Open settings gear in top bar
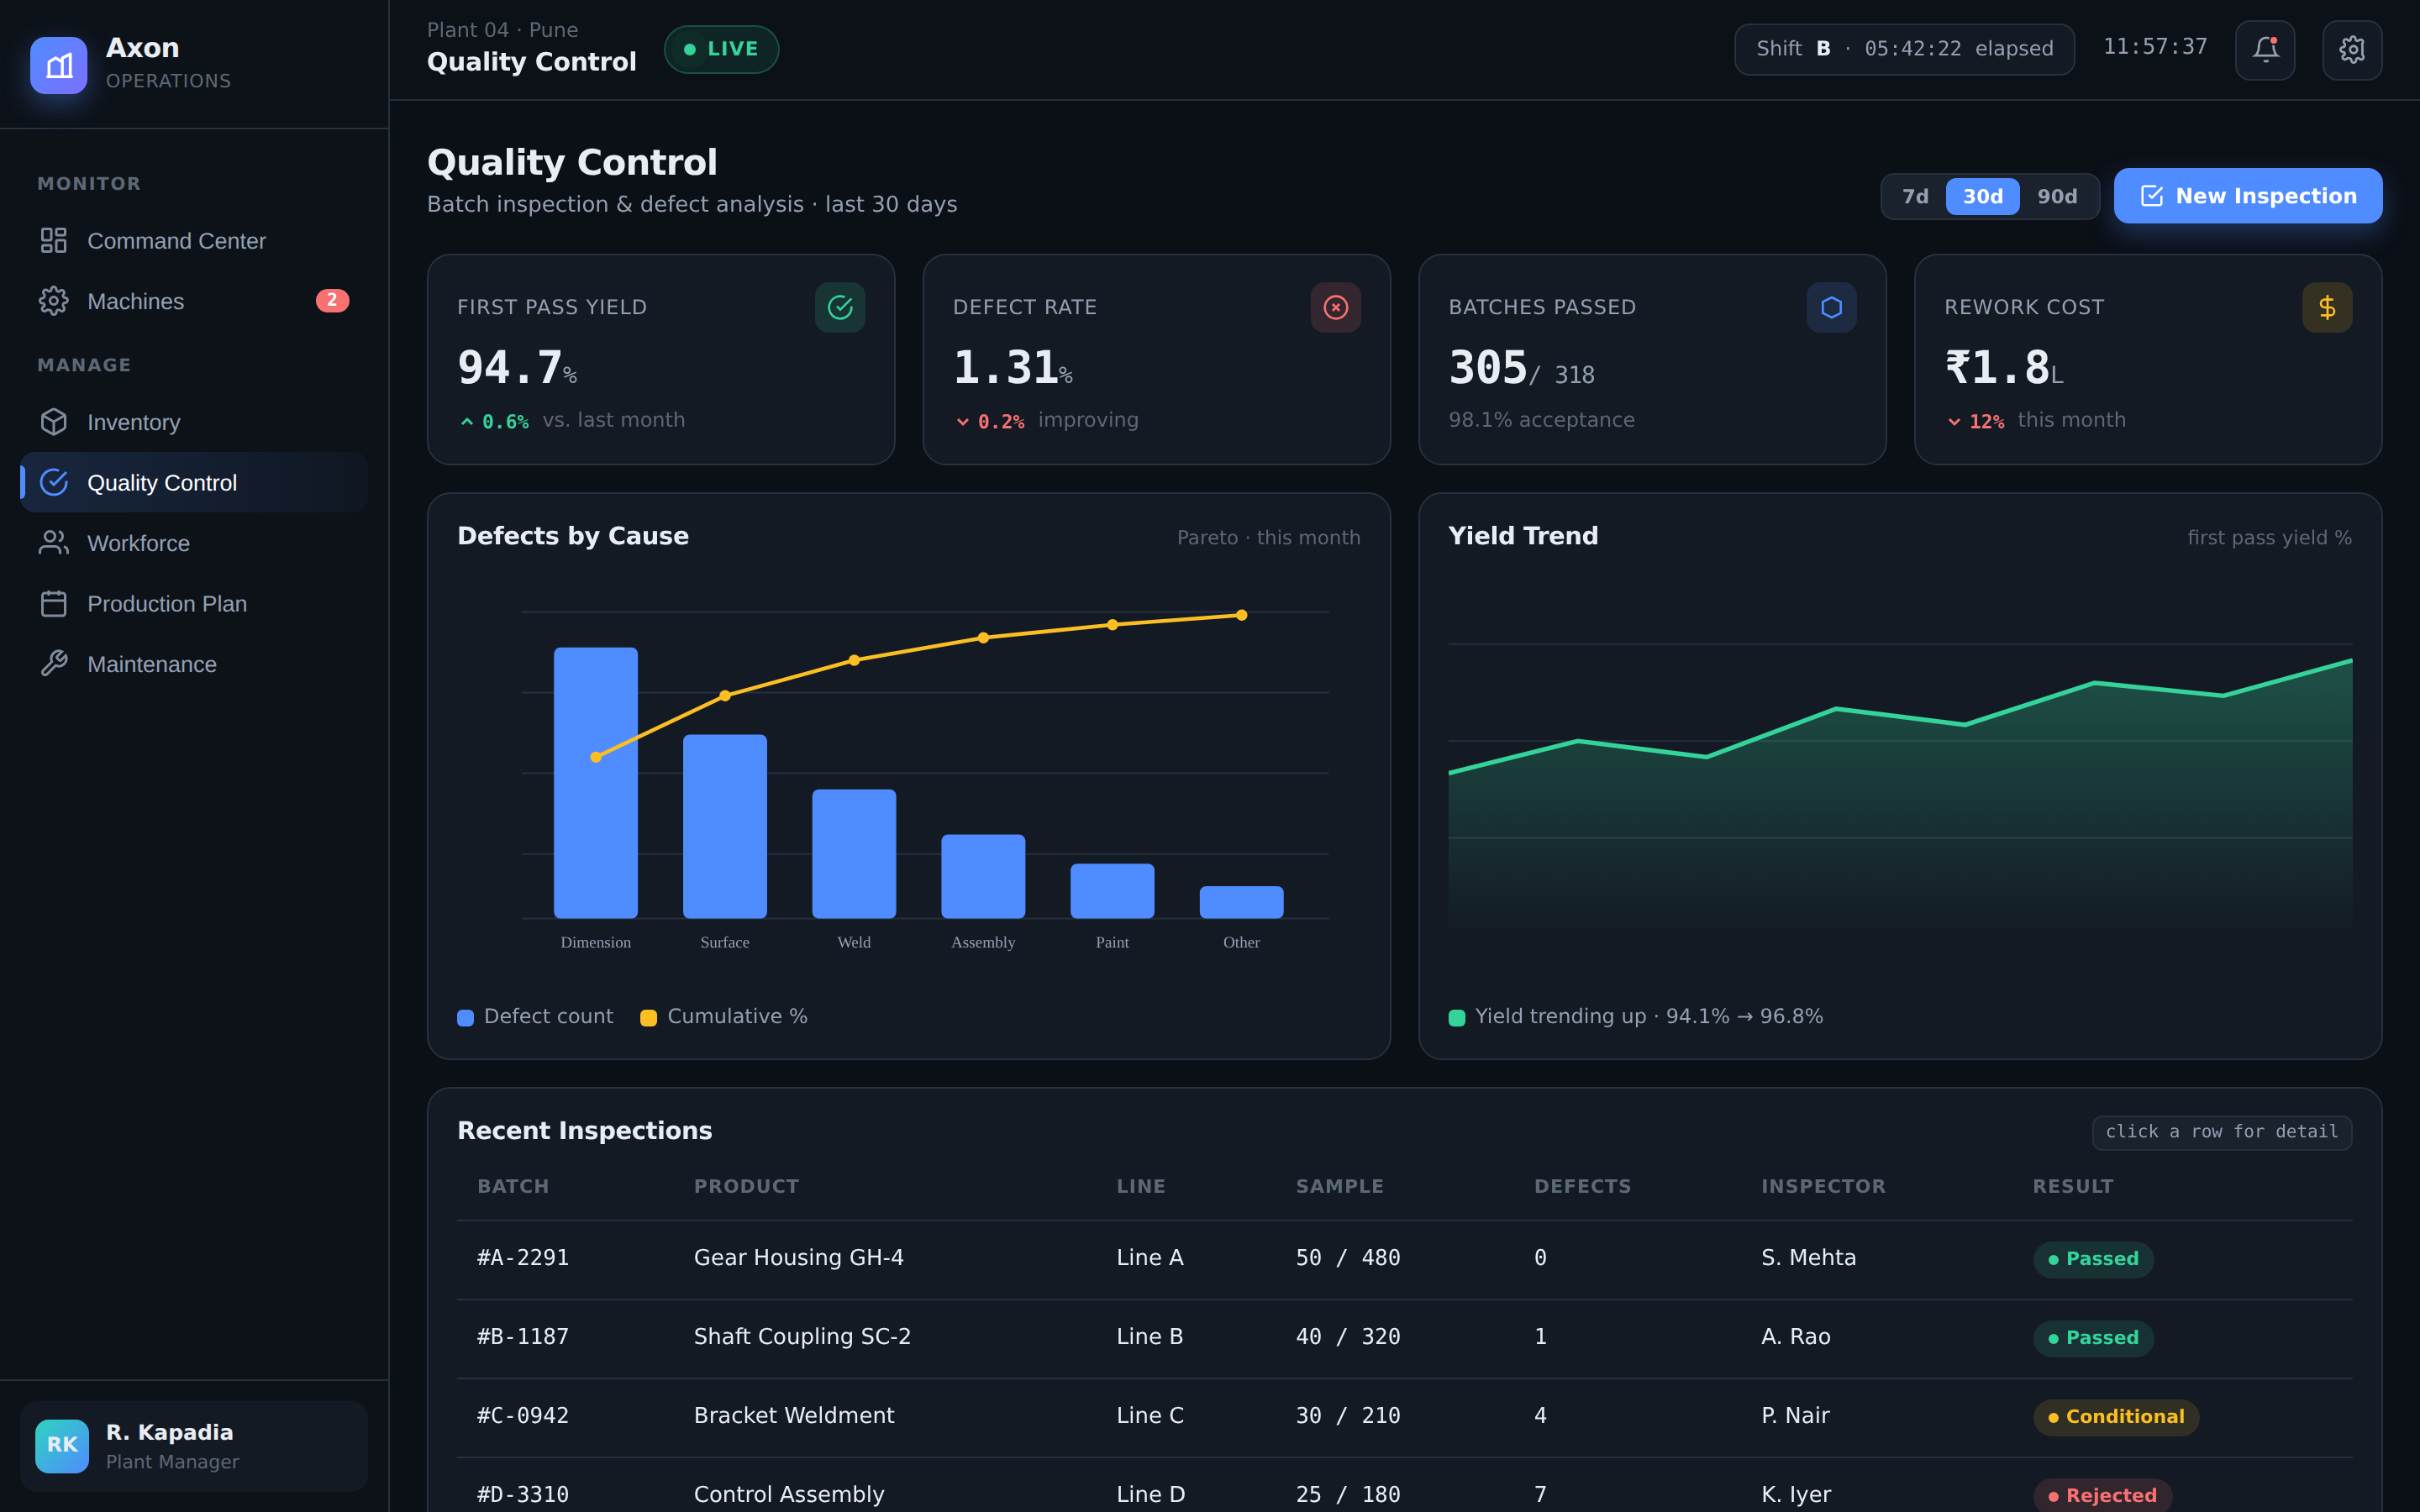Viewport: 2420px width, 1512px height. tap(2352, 49)
